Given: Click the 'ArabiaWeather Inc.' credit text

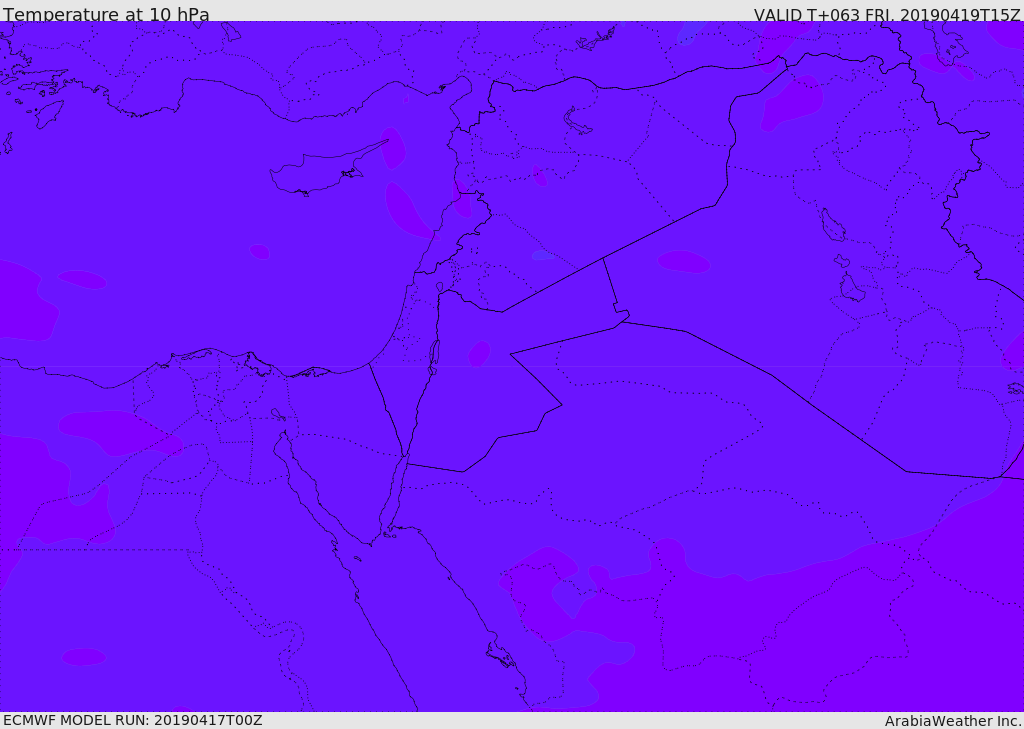Looking at the screenshot, I should [x=954, y=721].
